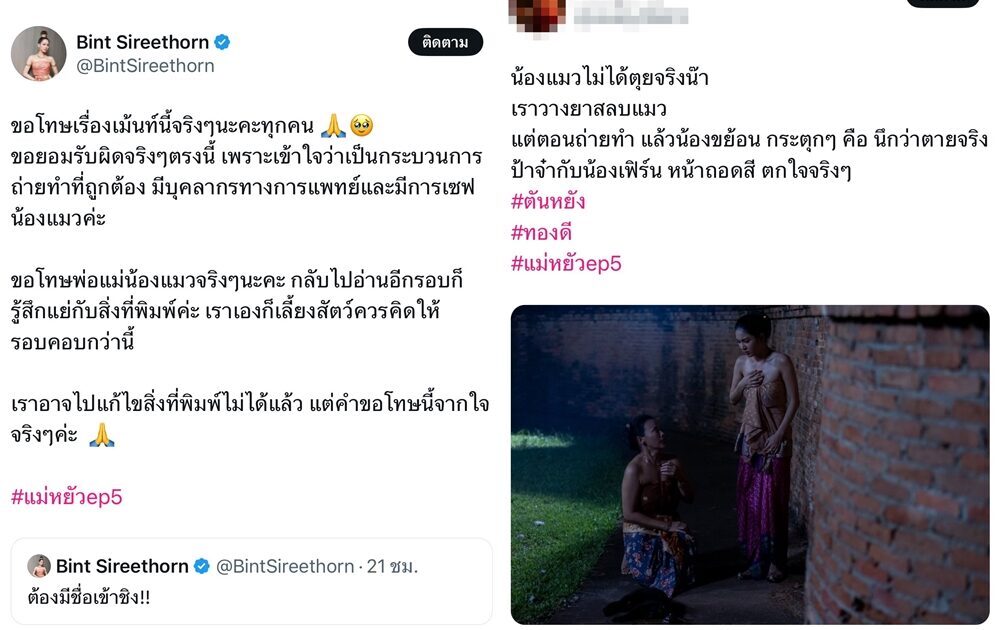Click Bint Sireethorn's large profile avatar
Image resolution: width=1000 pixels, height=630 pixels.
39,54
